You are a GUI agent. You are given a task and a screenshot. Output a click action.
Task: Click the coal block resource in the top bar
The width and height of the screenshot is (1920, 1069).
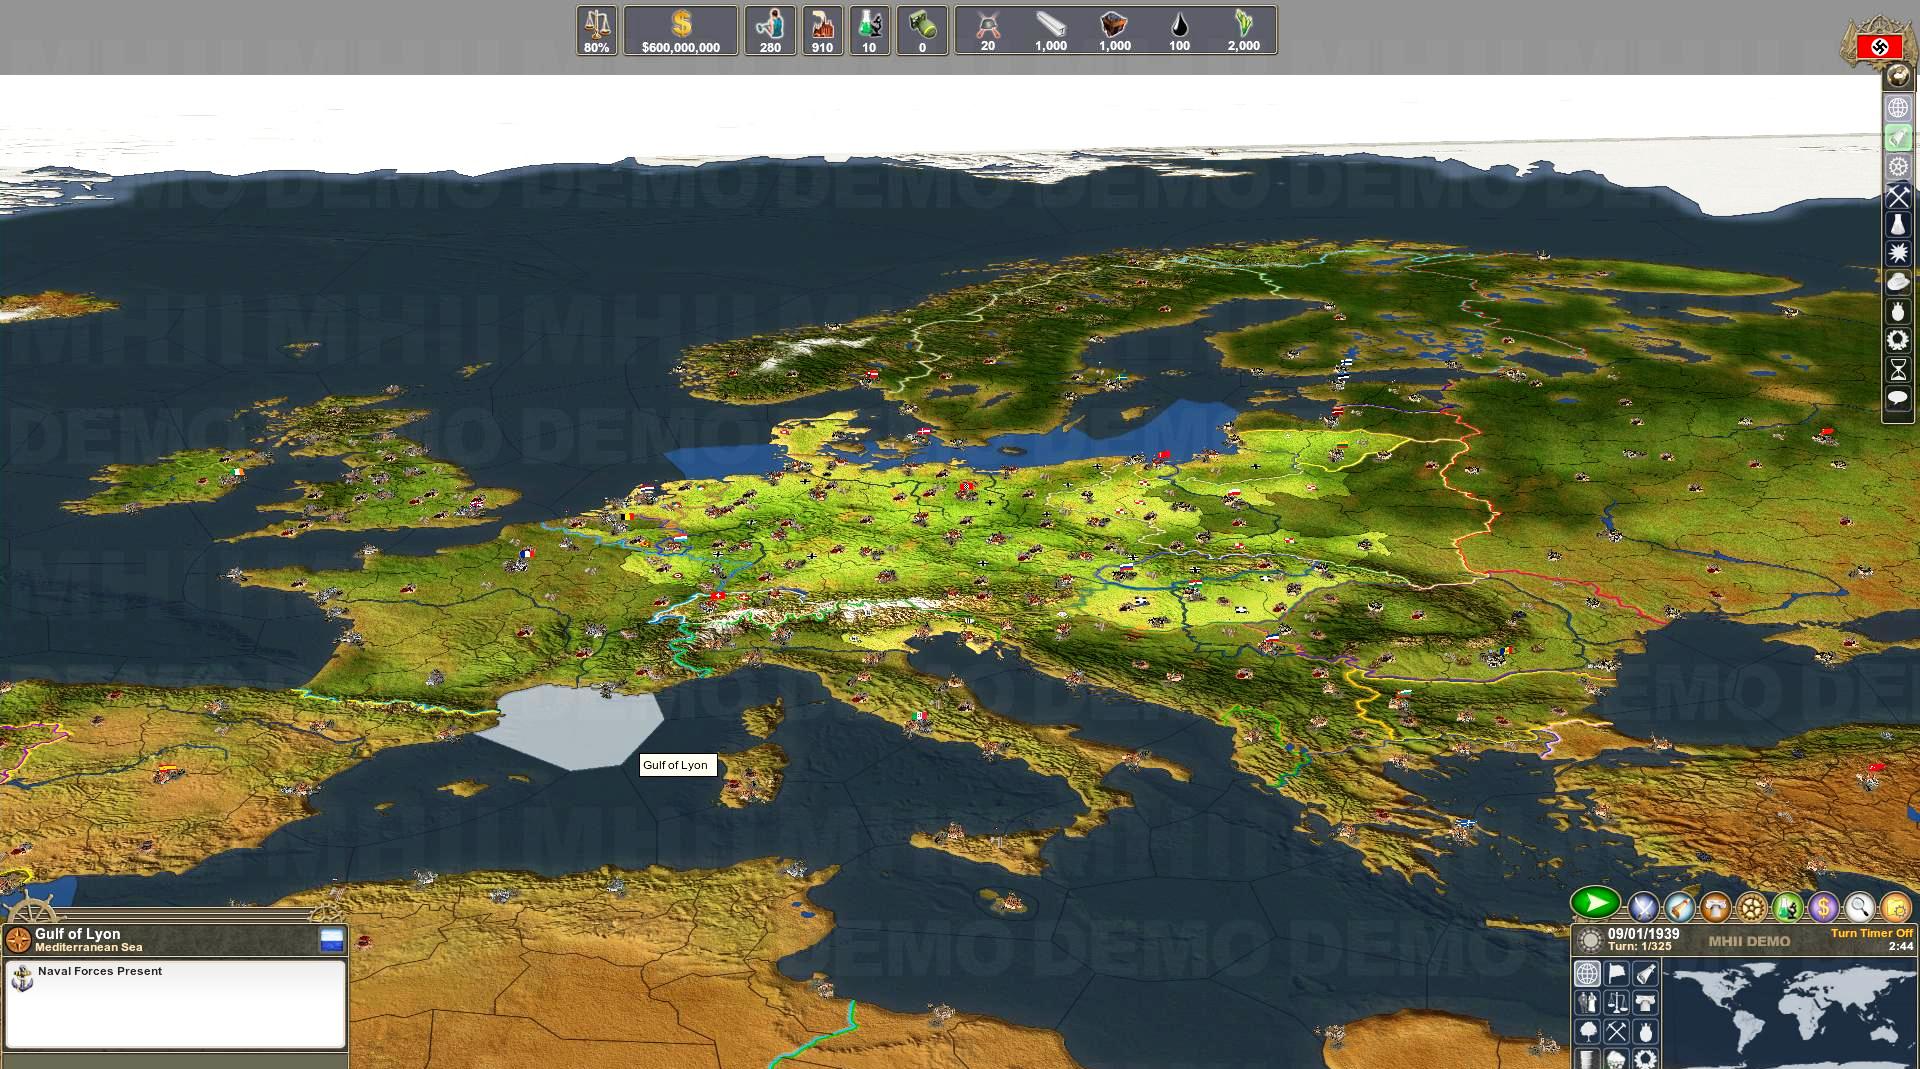click(1115, 31)
